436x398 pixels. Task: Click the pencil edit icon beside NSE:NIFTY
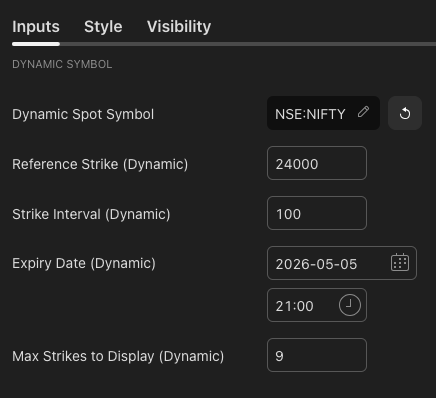[363, 112]
